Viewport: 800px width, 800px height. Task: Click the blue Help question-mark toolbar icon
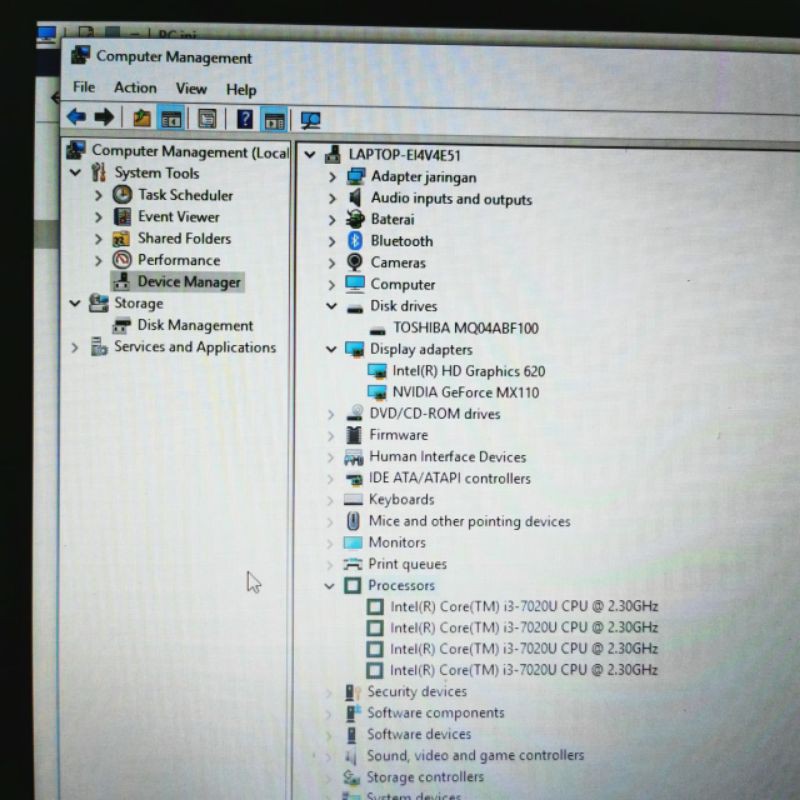(244, 119)
